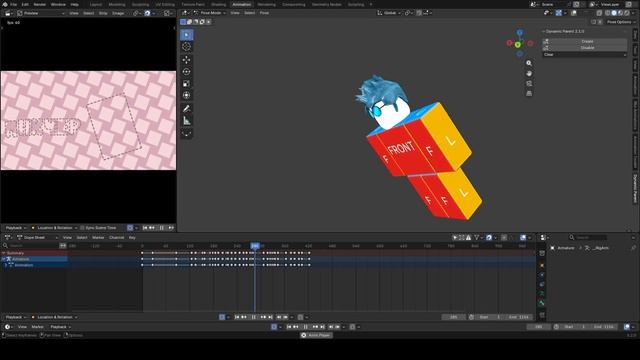Open the Location & Rotation keying set in dope sheet footer
The image size is (640, 360).
point(54,317)
